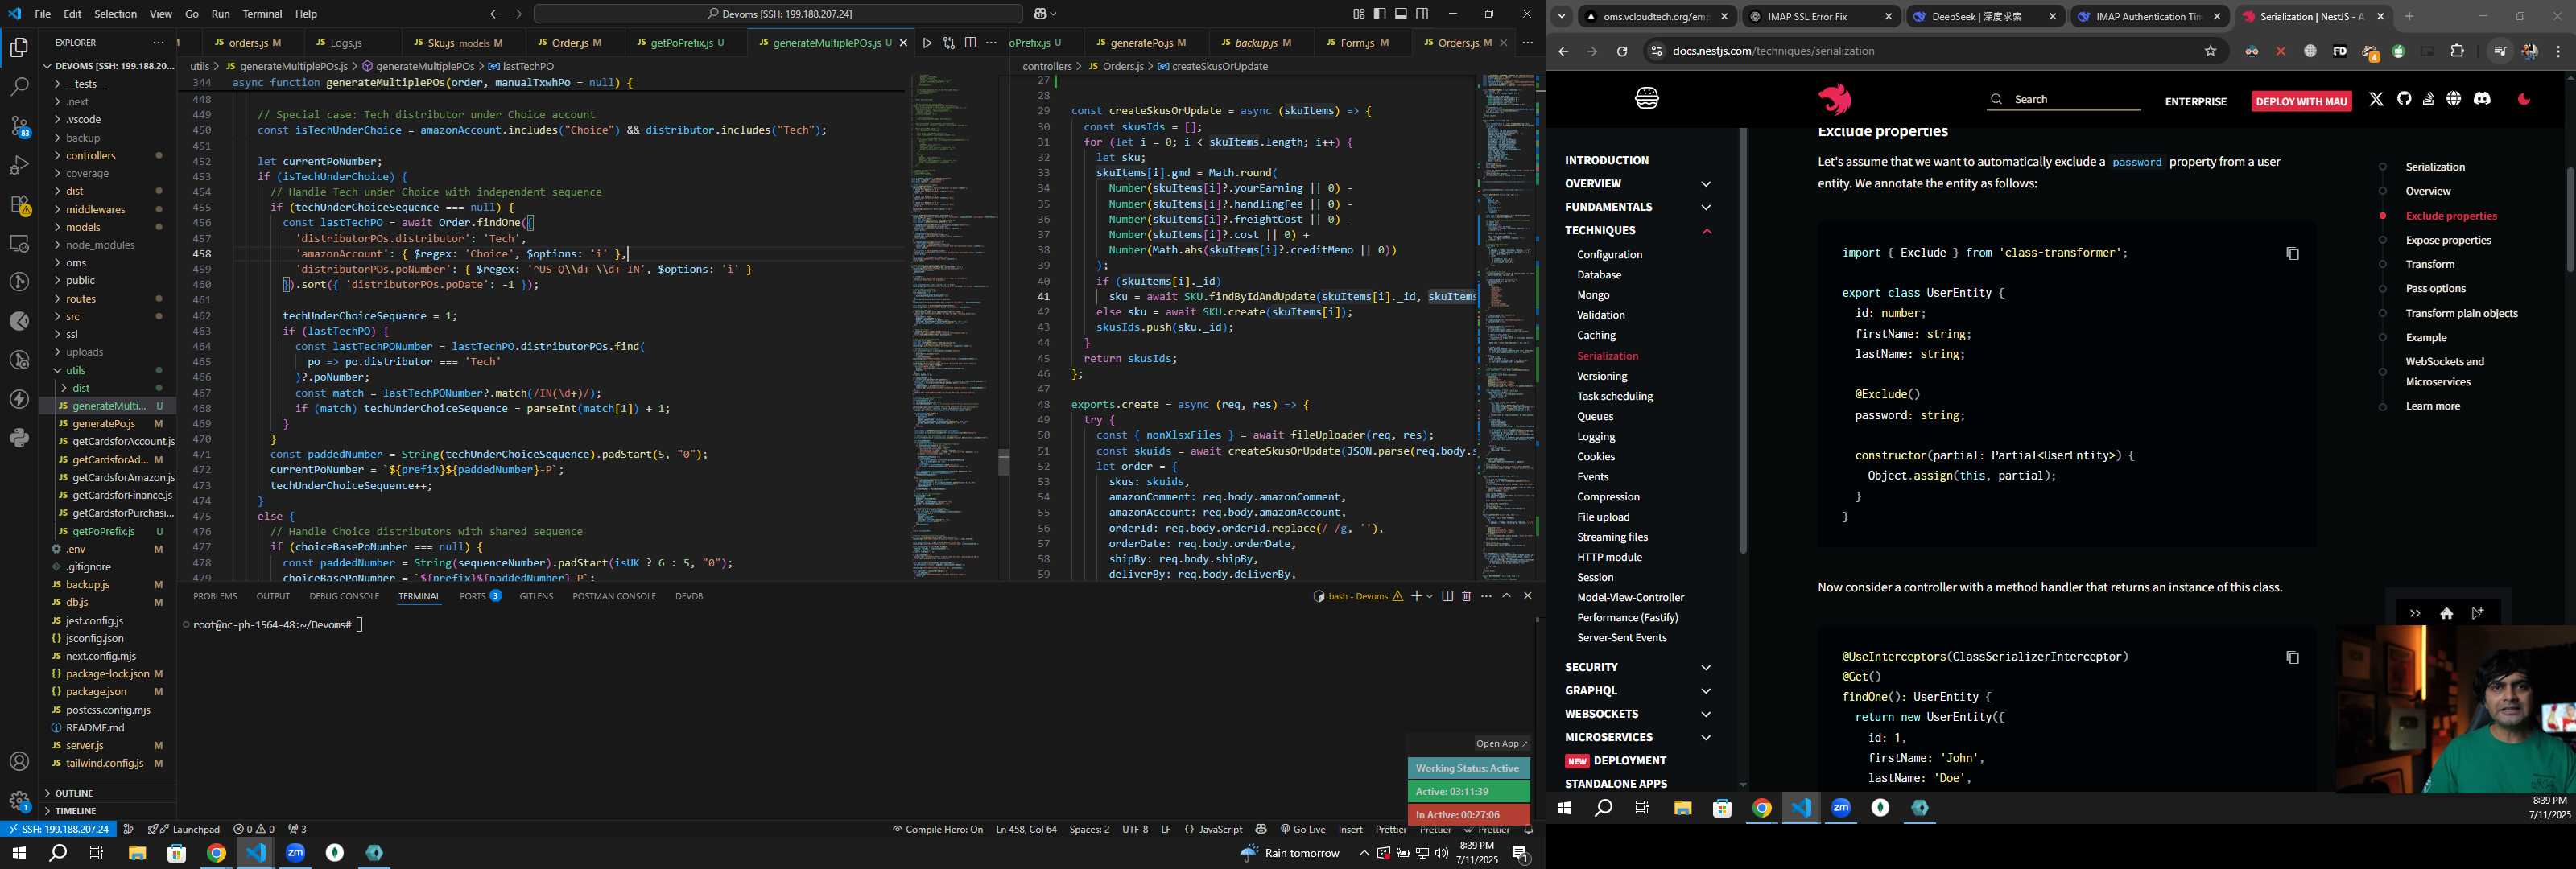Click the SSH: 199.188.207.24 remote indicator

[59, 829]
